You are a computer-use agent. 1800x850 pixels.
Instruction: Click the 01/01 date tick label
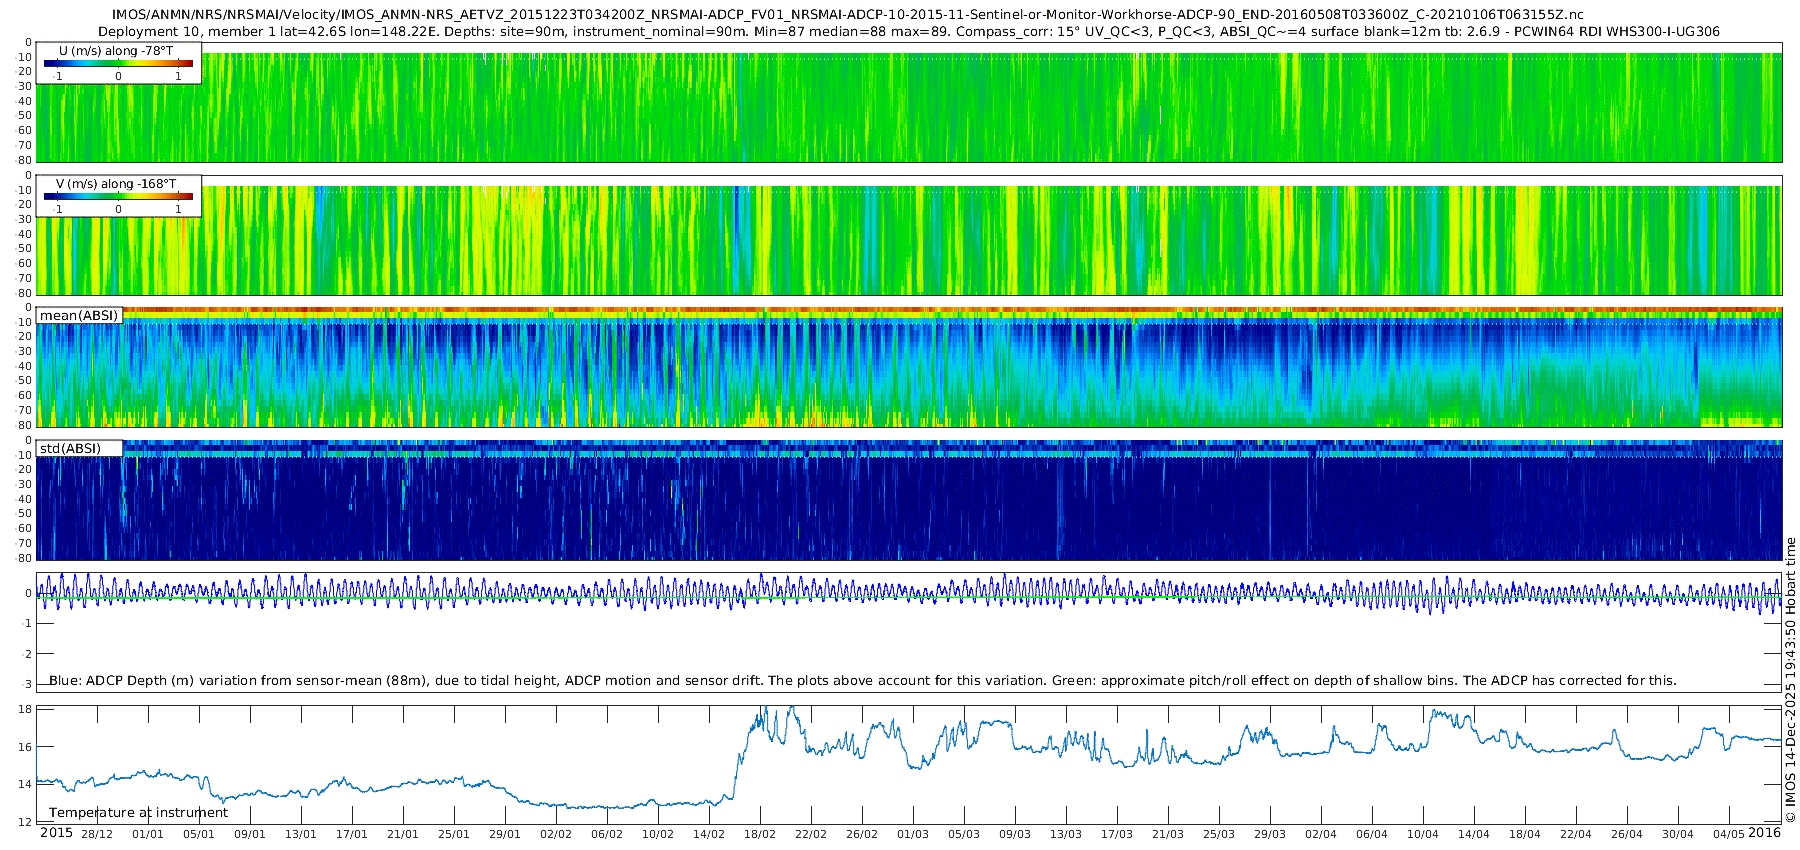tap(148, 834)
